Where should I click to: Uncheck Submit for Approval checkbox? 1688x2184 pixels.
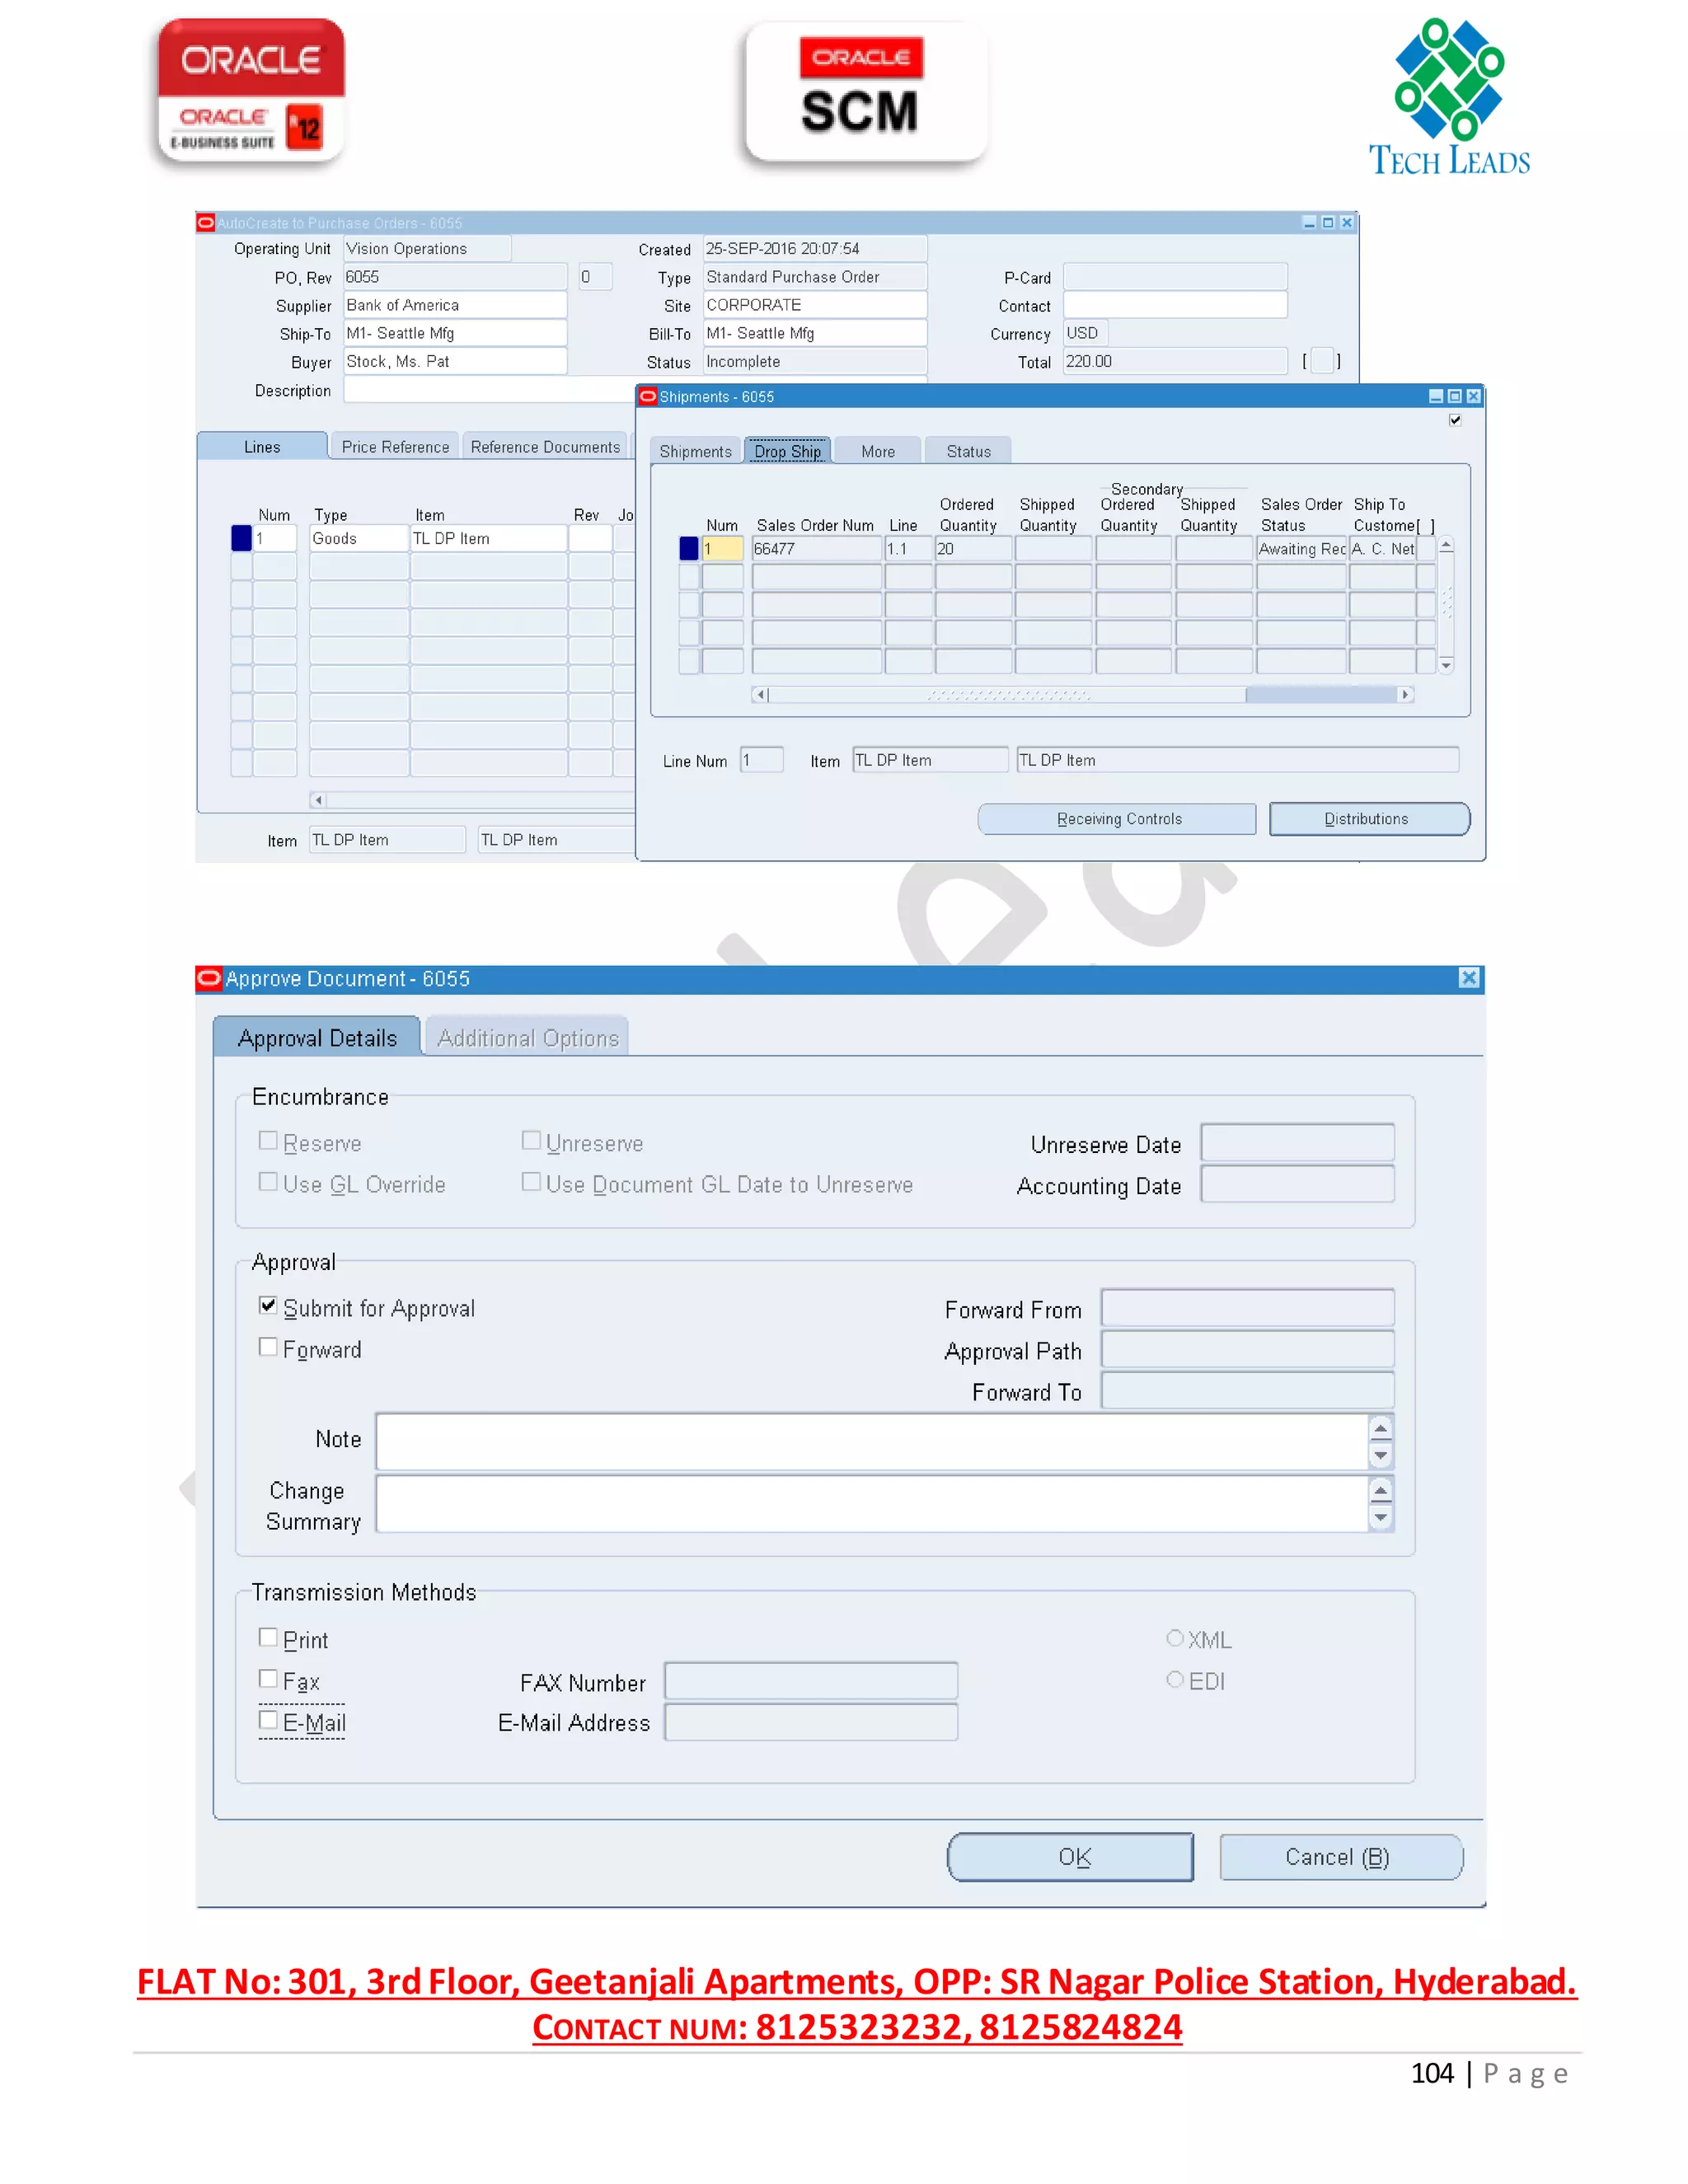pos(268,1306)
